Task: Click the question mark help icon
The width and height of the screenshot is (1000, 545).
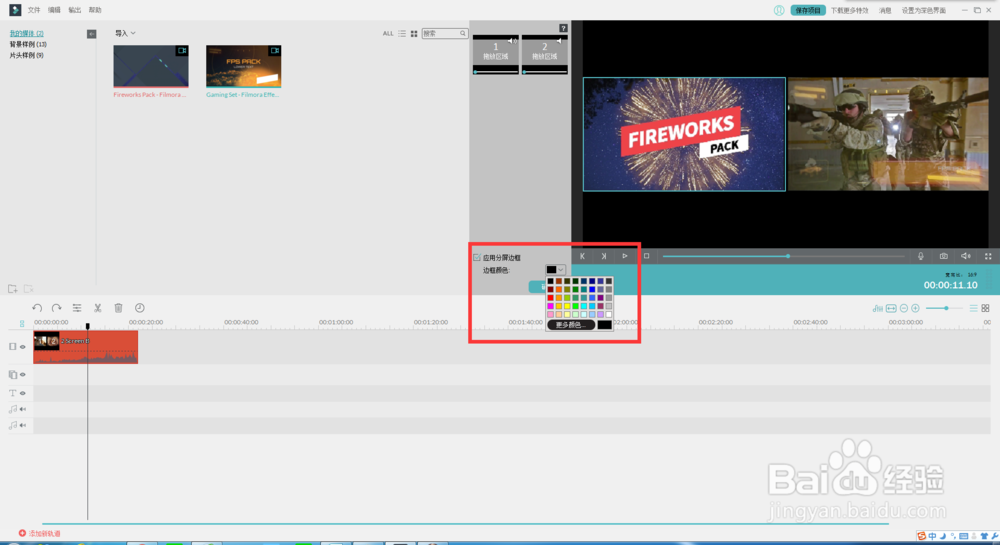Action: 563,28
